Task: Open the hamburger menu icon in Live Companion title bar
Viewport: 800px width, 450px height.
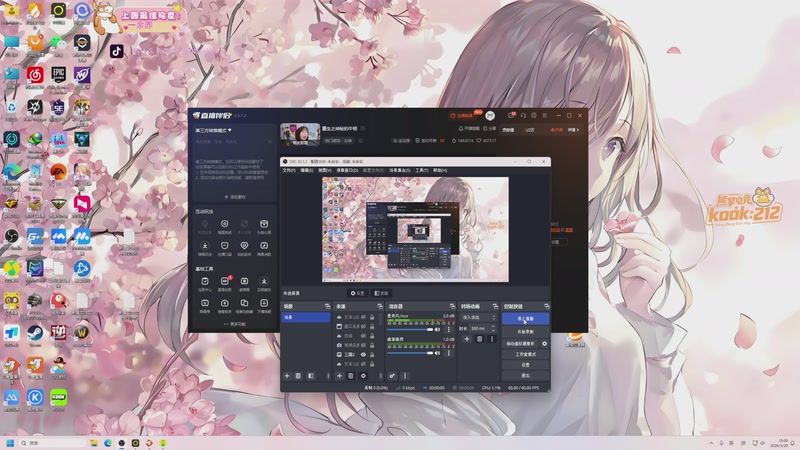Action: (x=544, y=115)
